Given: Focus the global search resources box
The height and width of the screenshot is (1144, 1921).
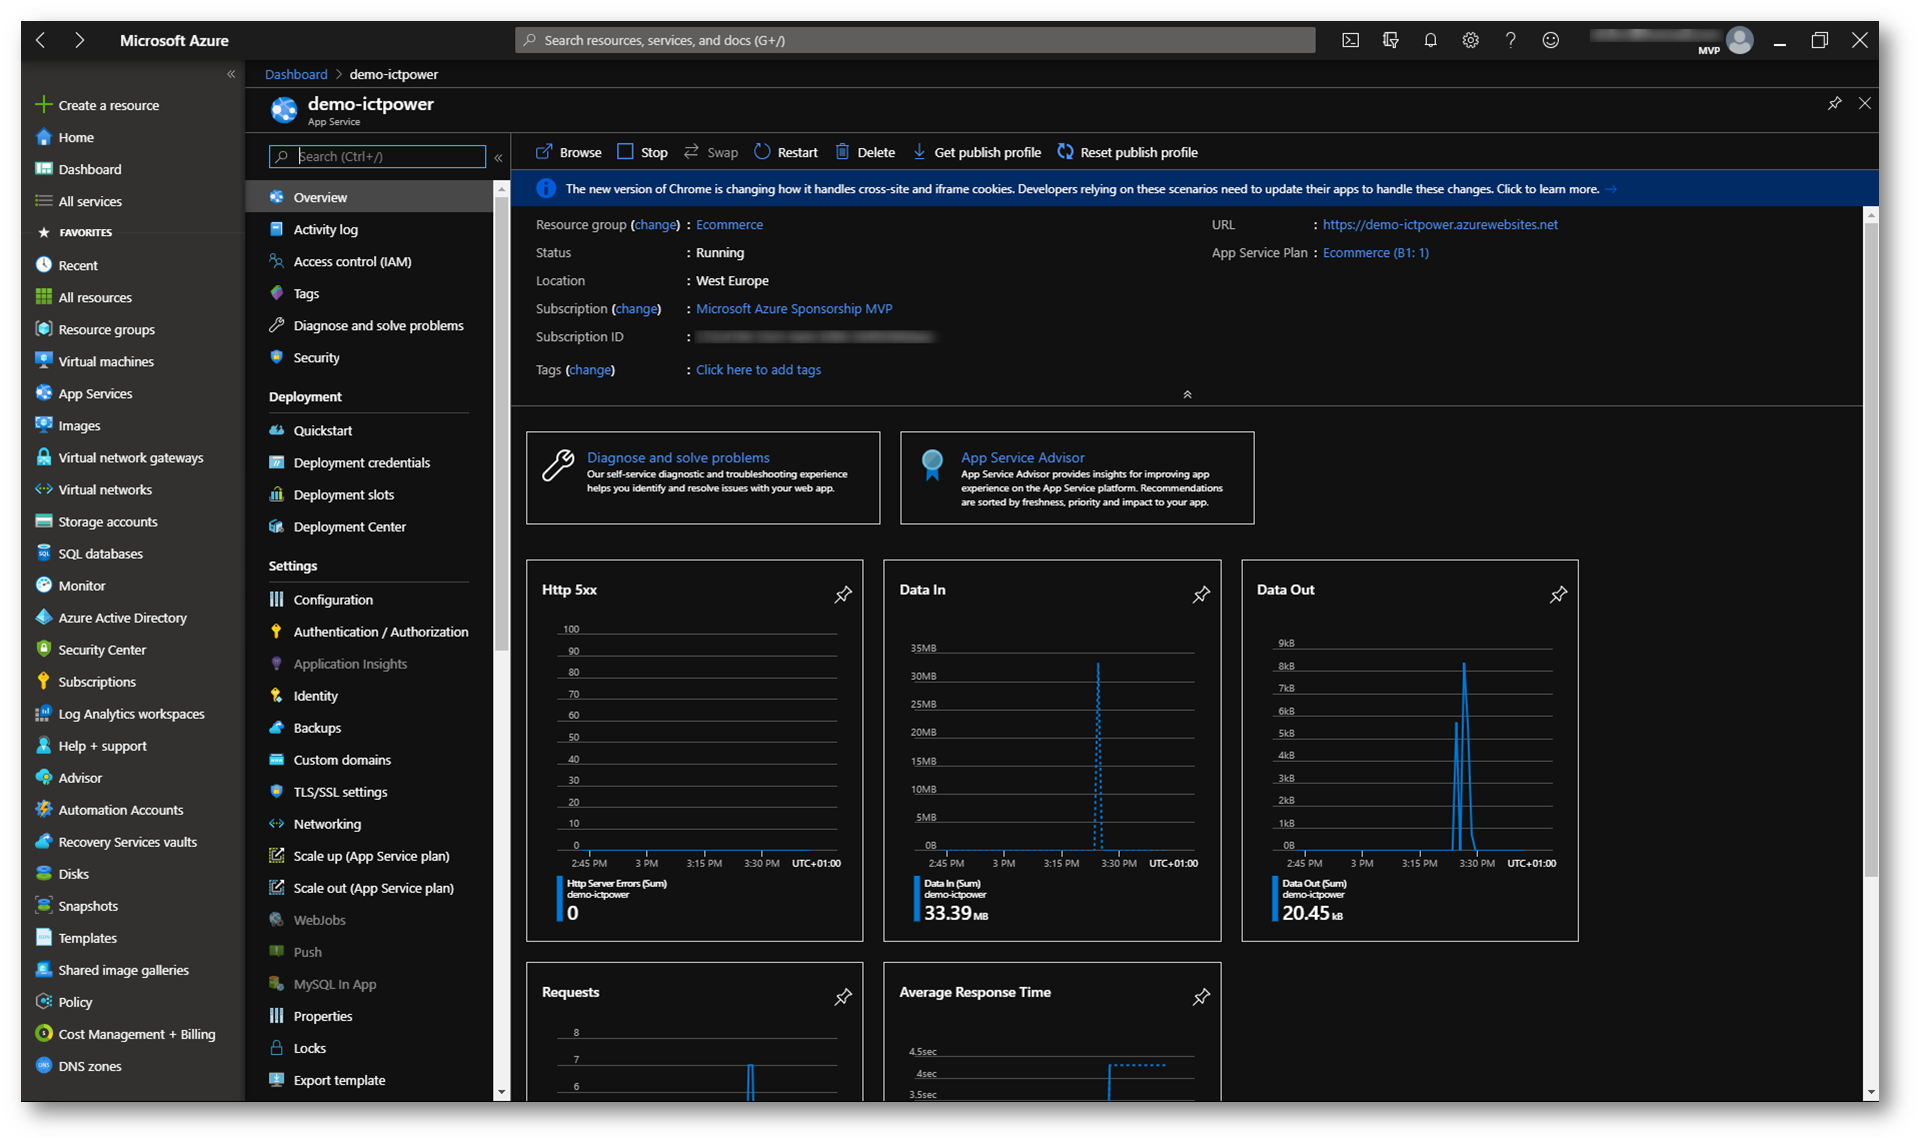Looking at the screenshot, I should click(x=915, y=40).
